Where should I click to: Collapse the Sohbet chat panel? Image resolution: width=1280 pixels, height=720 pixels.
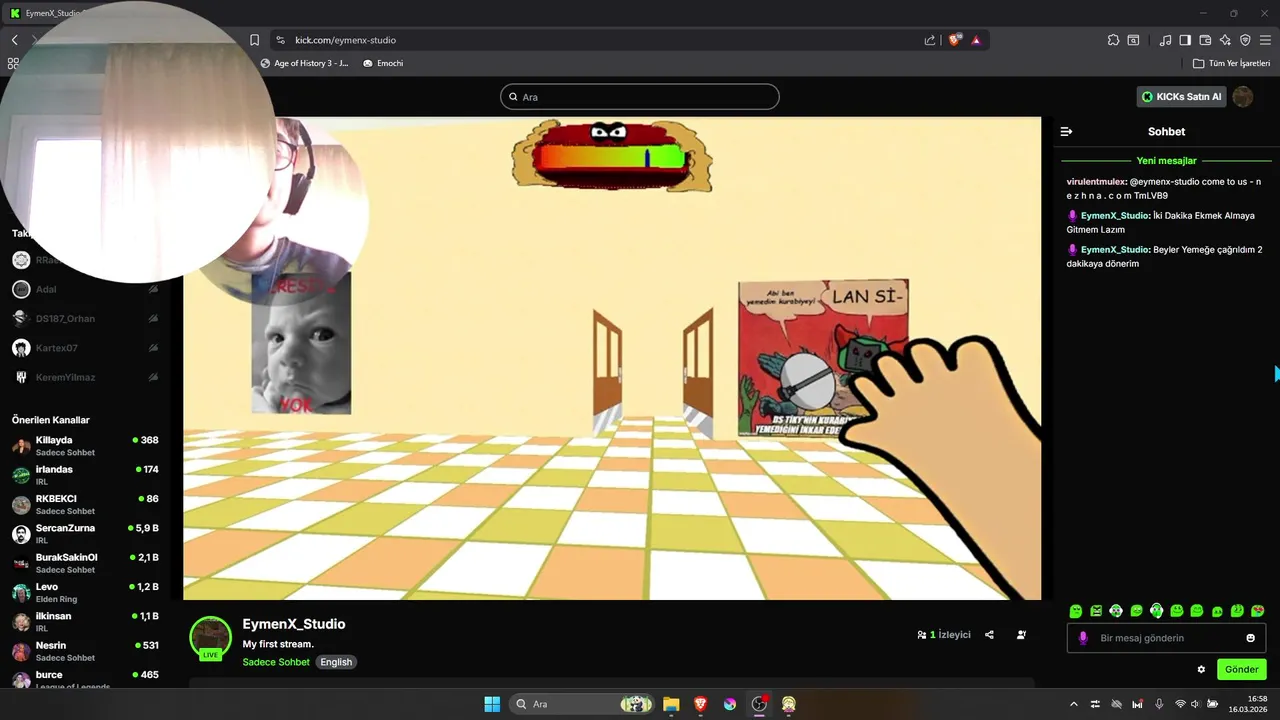pos(1067,131)
